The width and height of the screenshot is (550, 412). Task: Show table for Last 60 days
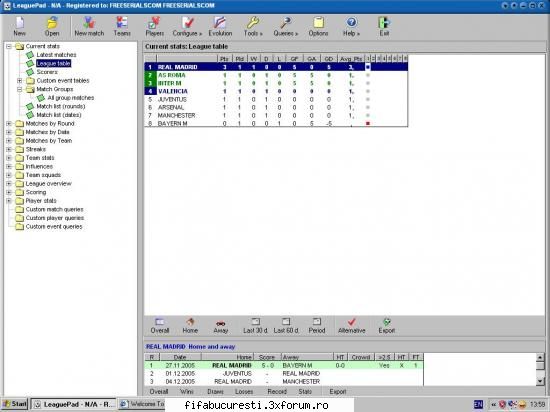286,326
